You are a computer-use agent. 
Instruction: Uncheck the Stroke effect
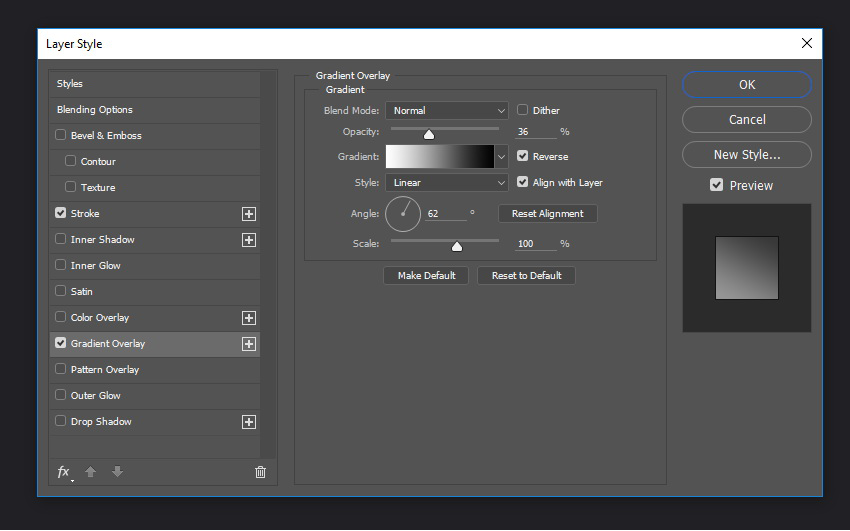tap(61, 213)
